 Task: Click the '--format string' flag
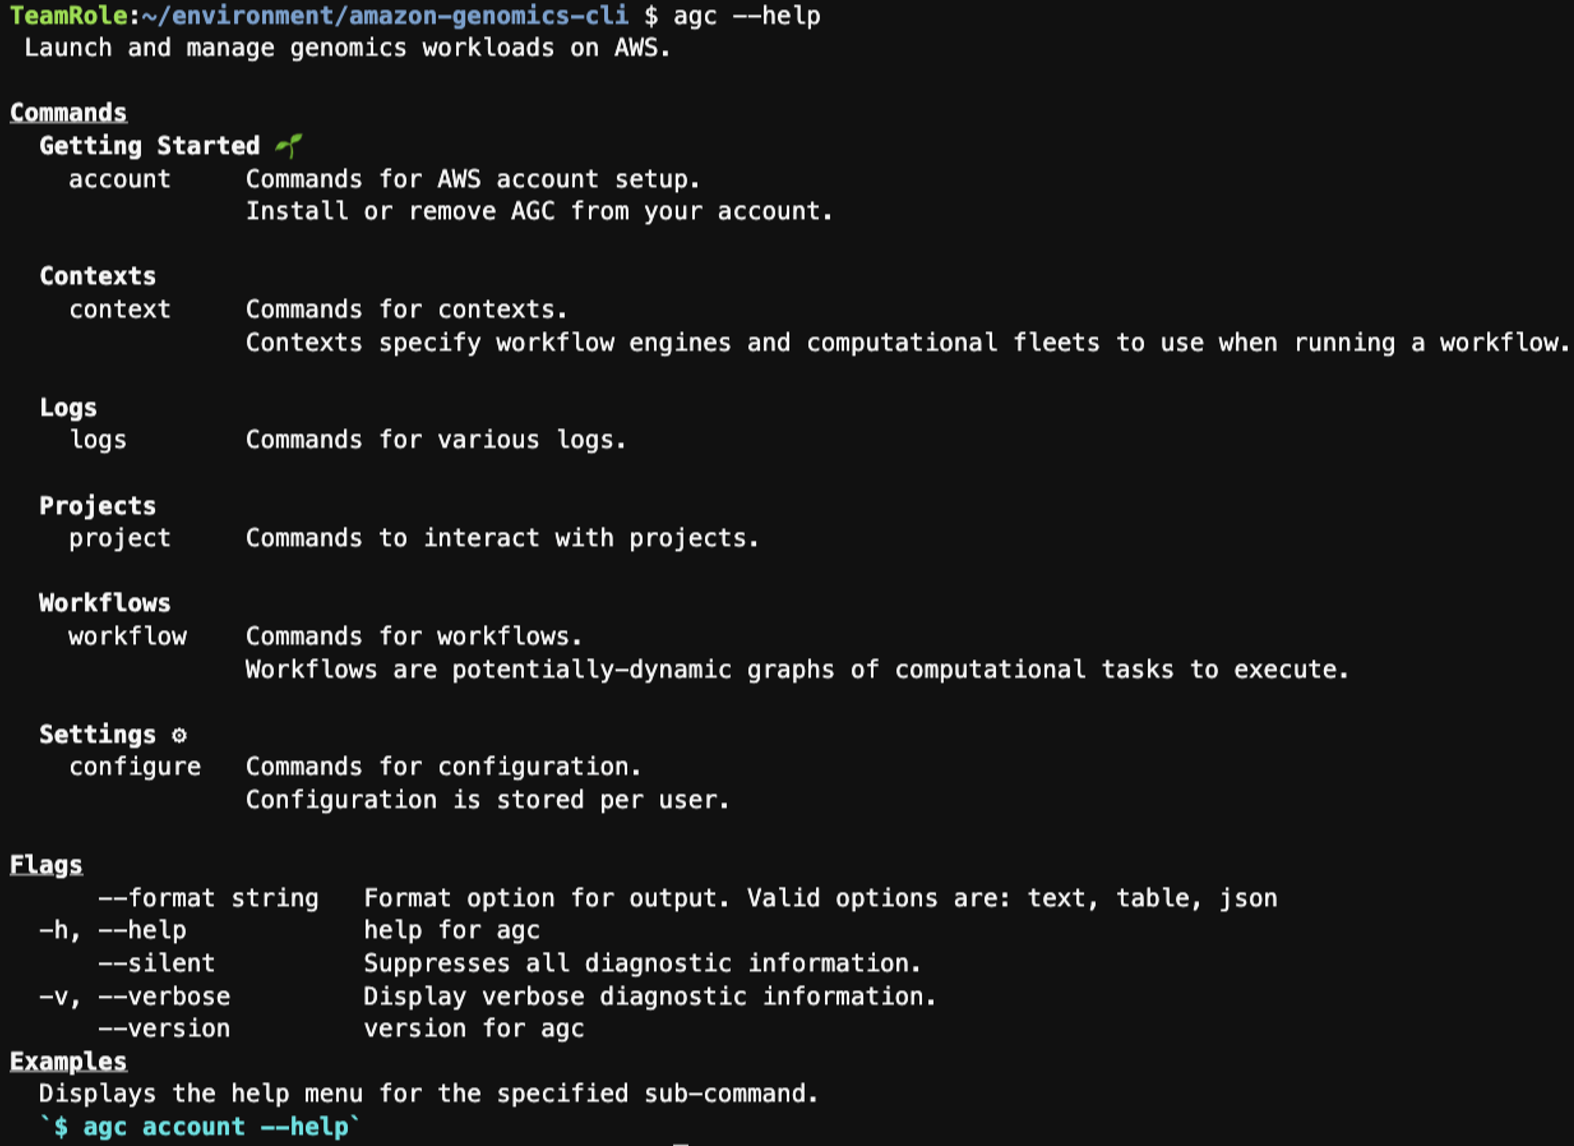(208, 898)
